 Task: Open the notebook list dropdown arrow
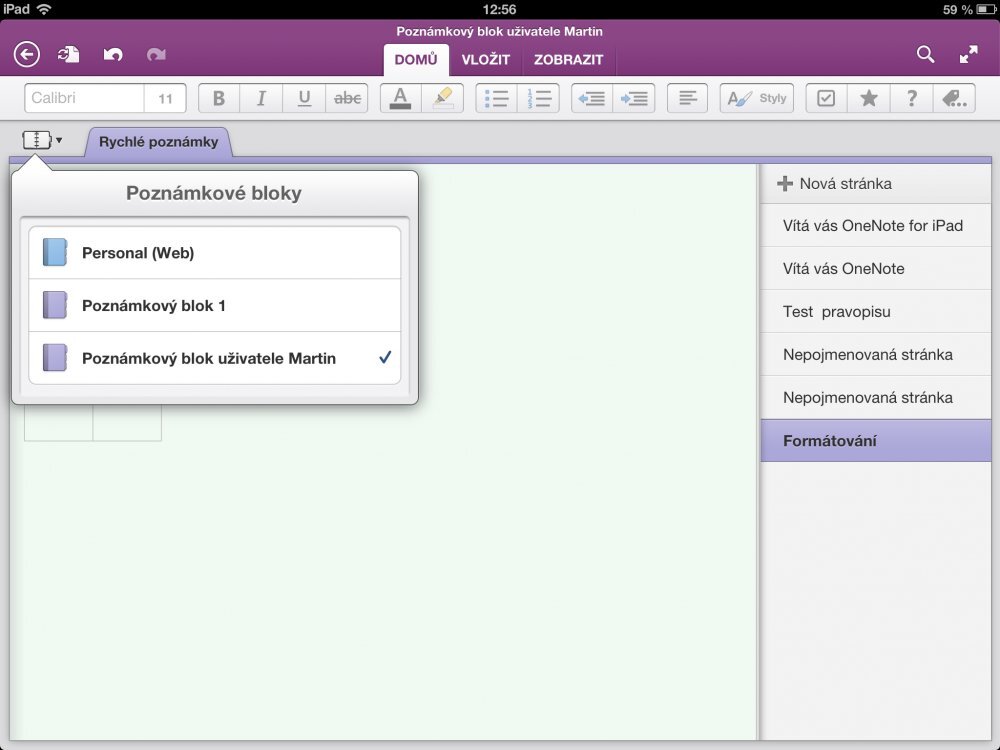56,140
